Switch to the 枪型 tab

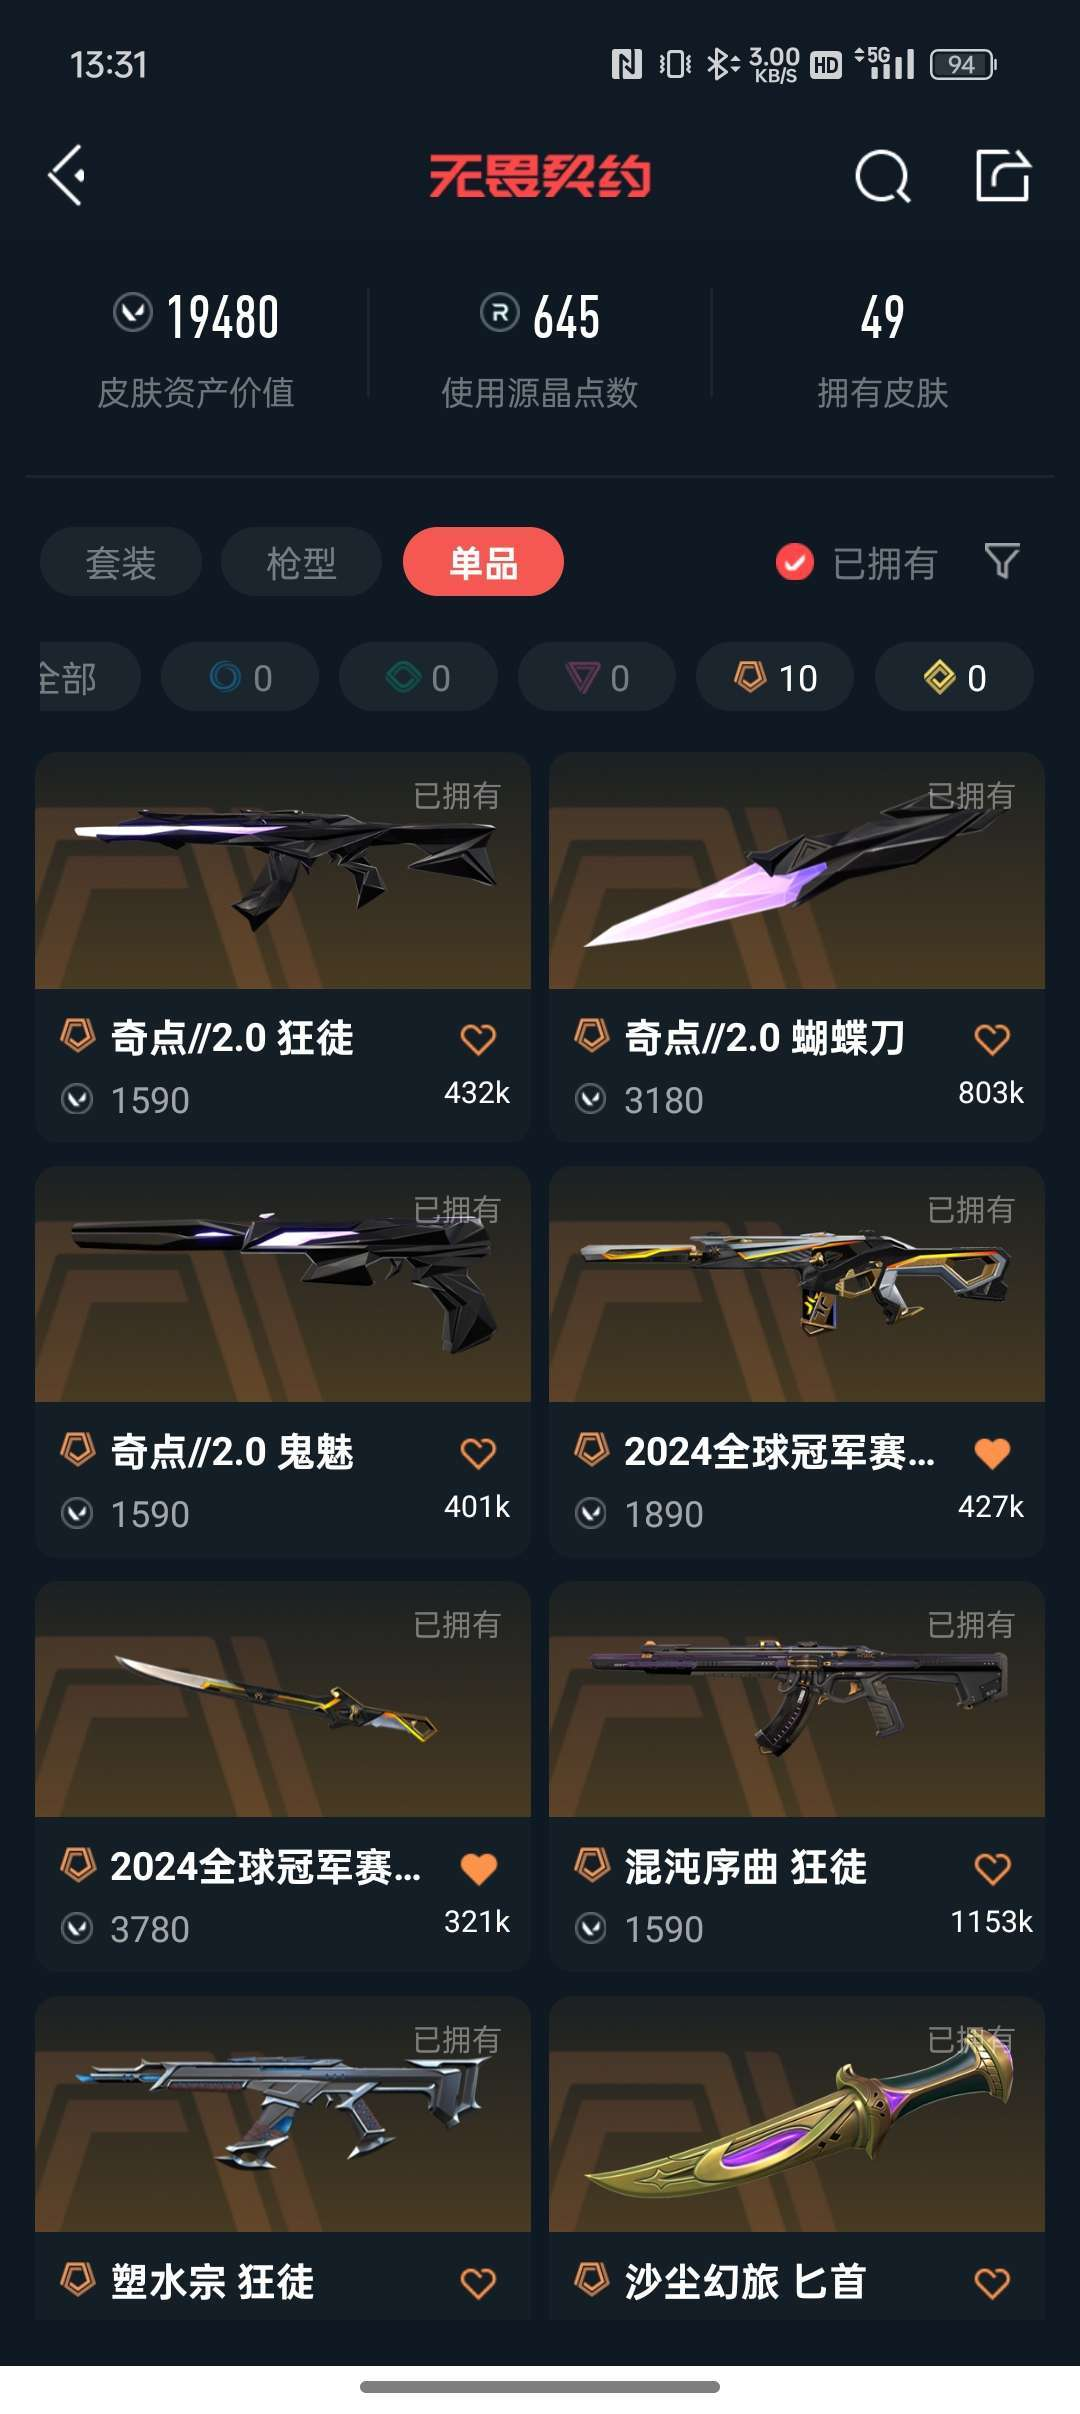pos(301,562)
